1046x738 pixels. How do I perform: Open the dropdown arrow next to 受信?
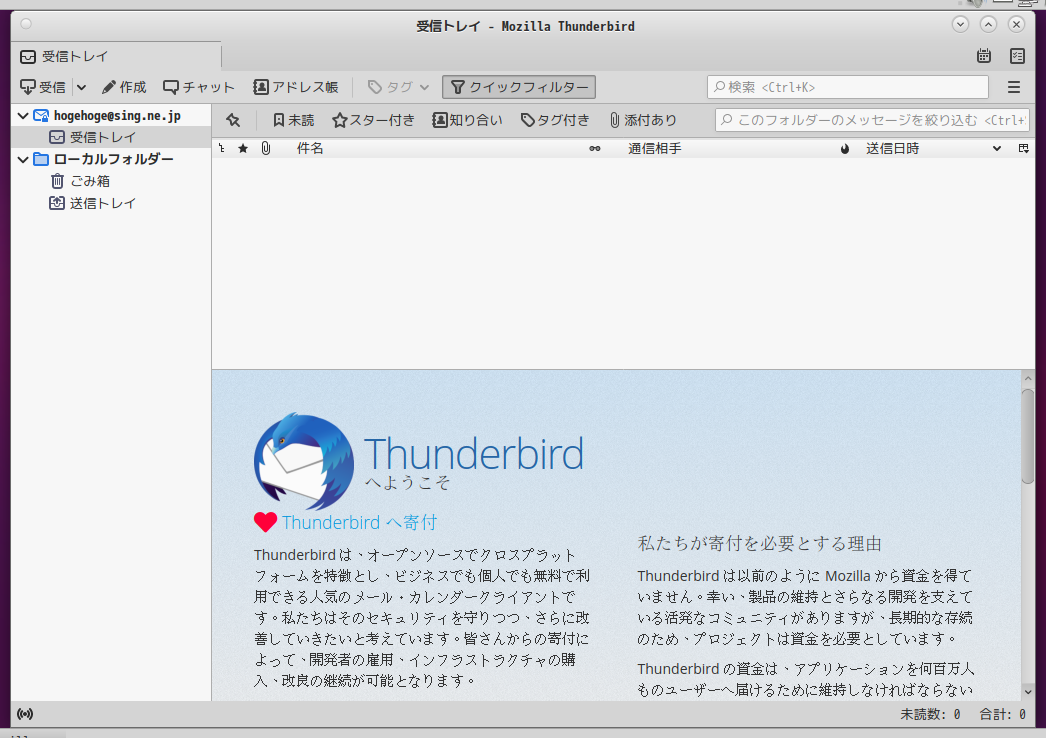coord(81,87)
